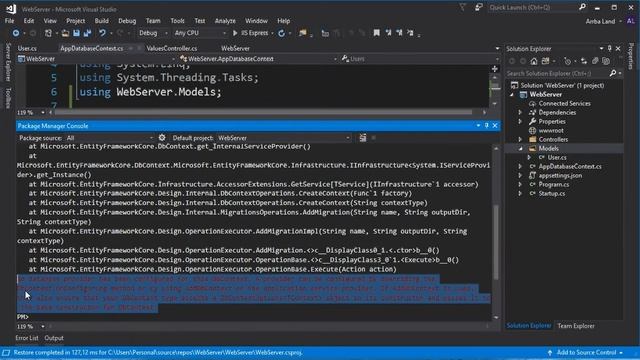The image size is (640, 360).
Task: Select appsettings.json in Solution Explorer
Action: tap(560, 176)
